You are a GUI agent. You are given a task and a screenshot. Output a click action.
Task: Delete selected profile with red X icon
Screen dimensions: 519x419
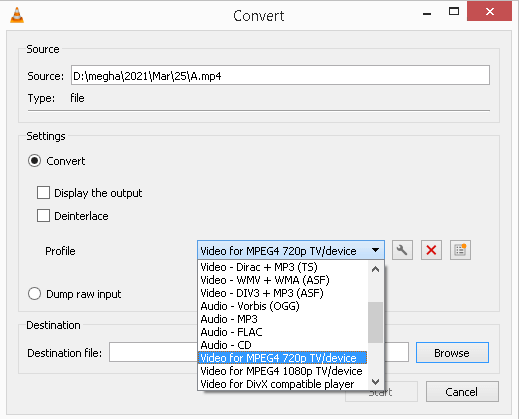(x=431, y=250)
